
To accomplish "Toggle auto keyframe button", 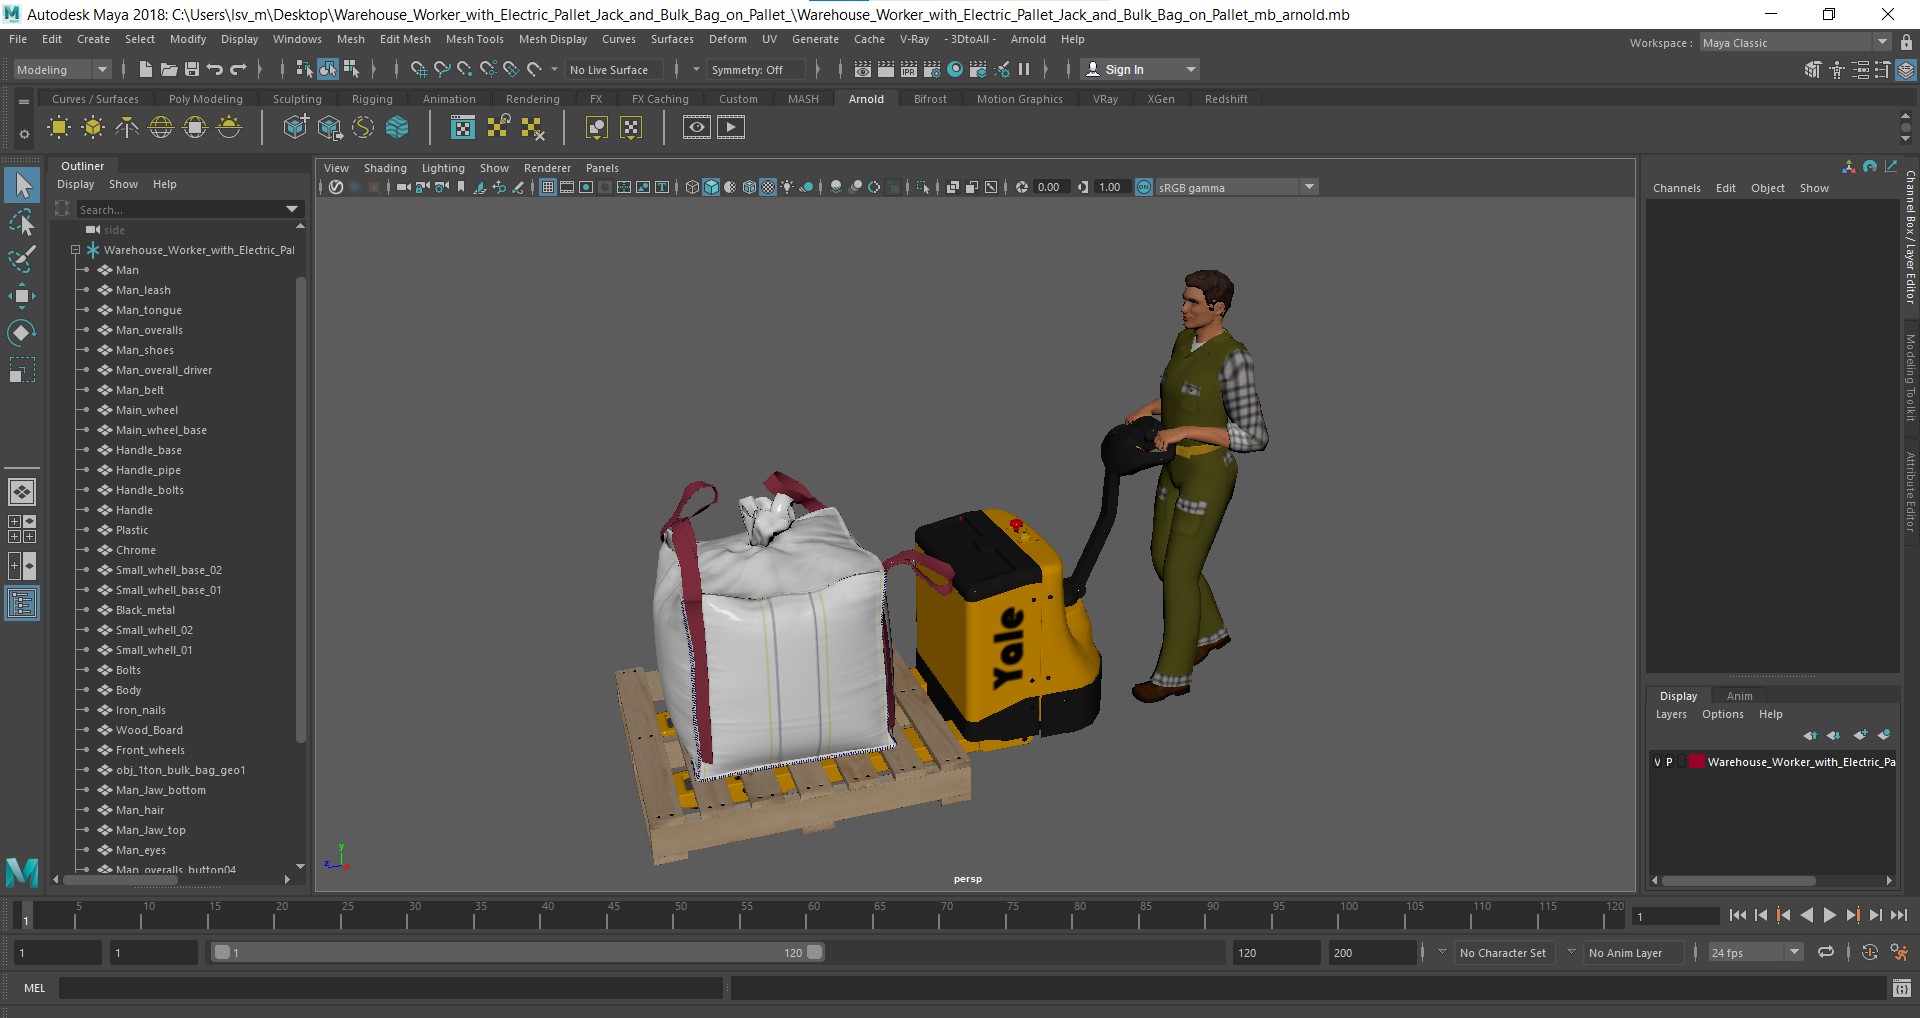I will 1870,953.
